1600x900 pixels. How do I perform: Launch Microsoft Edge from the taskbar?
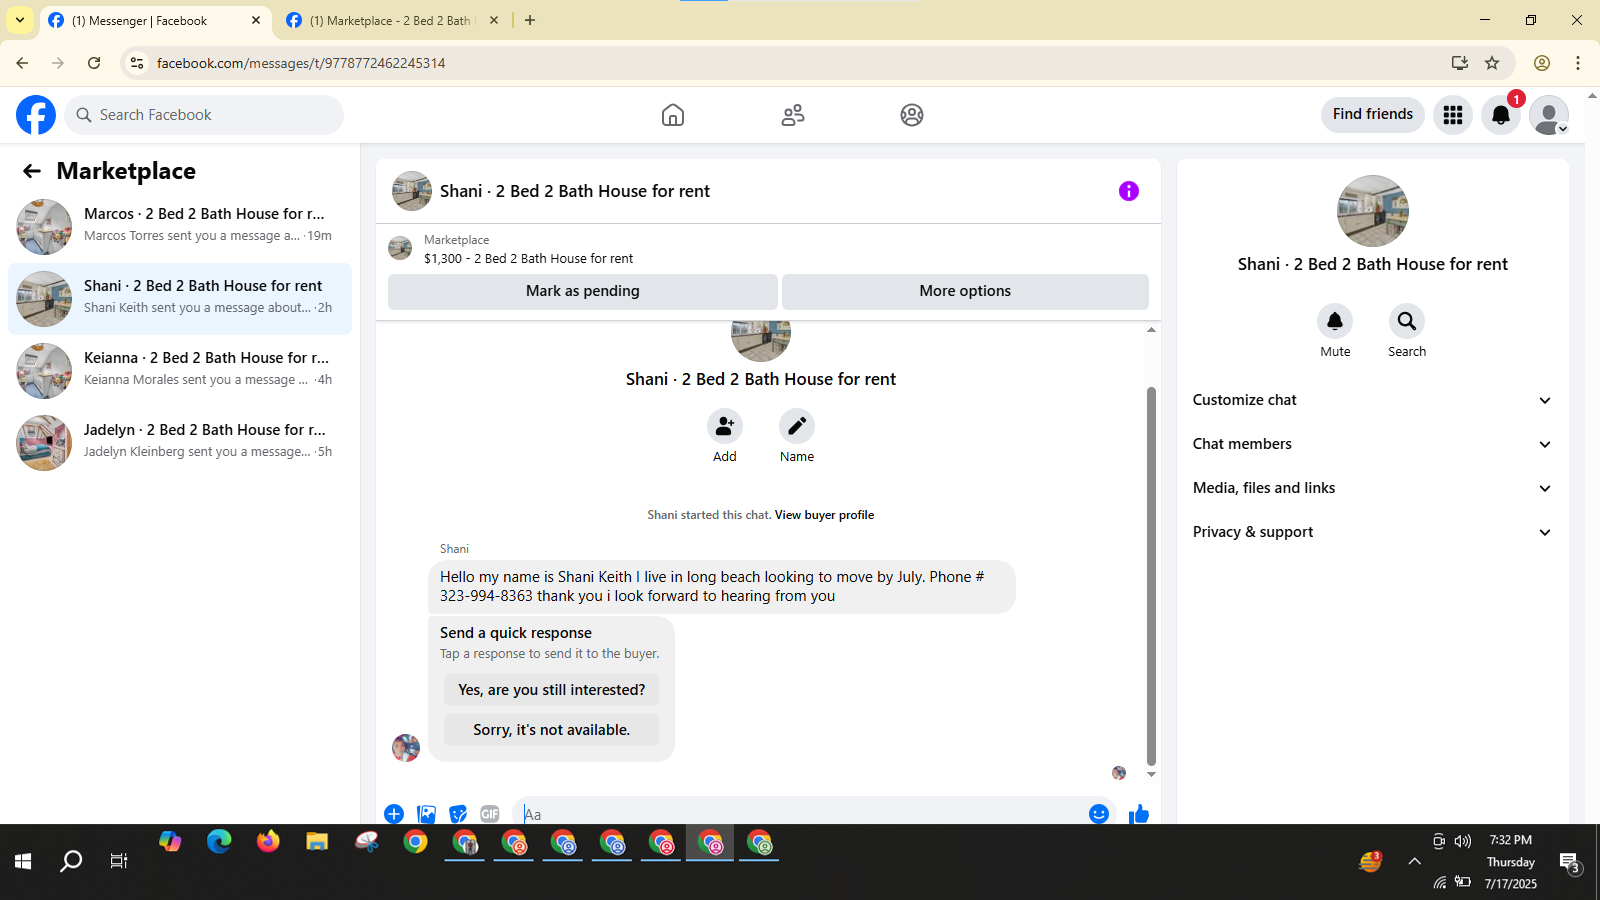point(219,842)
